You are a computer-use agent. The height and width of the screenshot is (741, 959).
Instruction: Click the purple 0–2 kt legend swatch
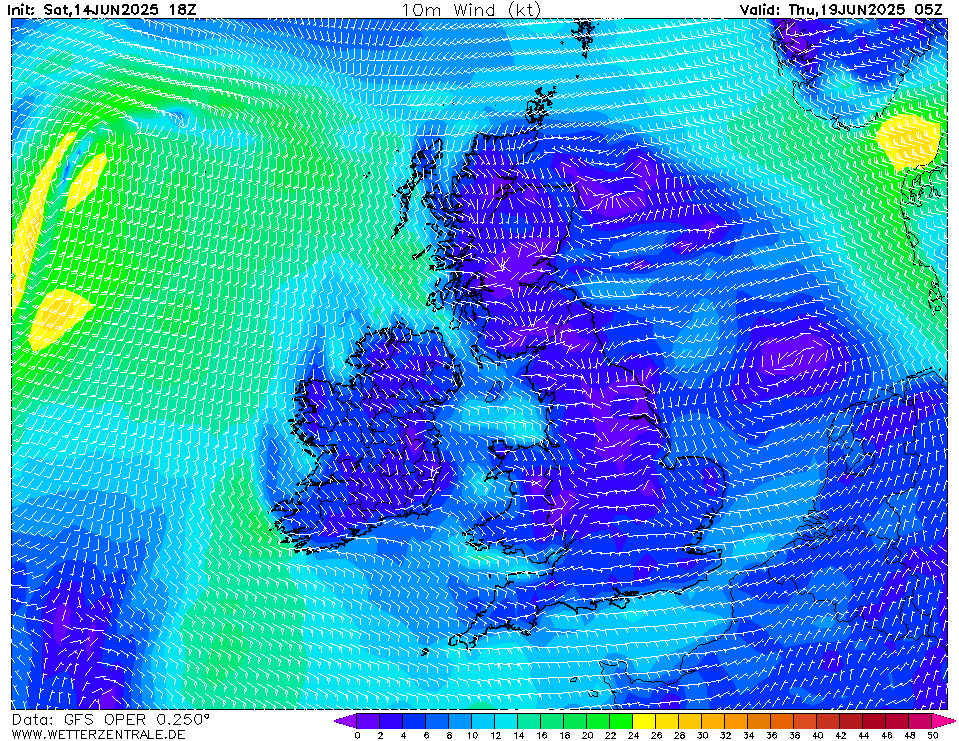pos(368,721)
